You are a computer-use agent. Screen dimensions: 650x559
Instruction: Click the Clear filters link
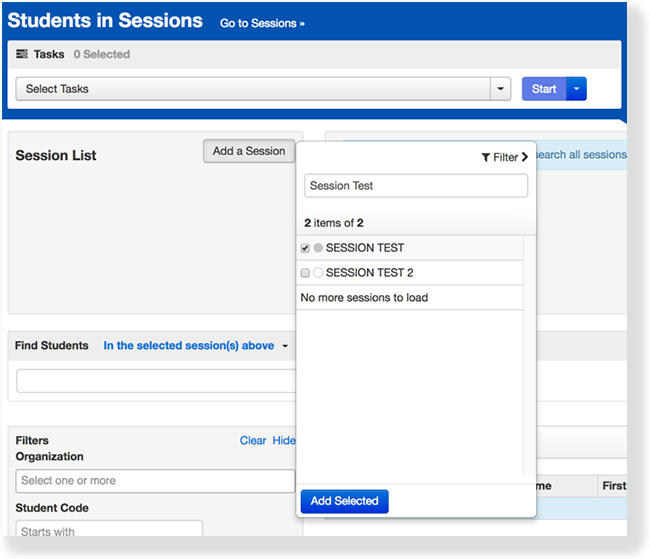tap(253, 440)
